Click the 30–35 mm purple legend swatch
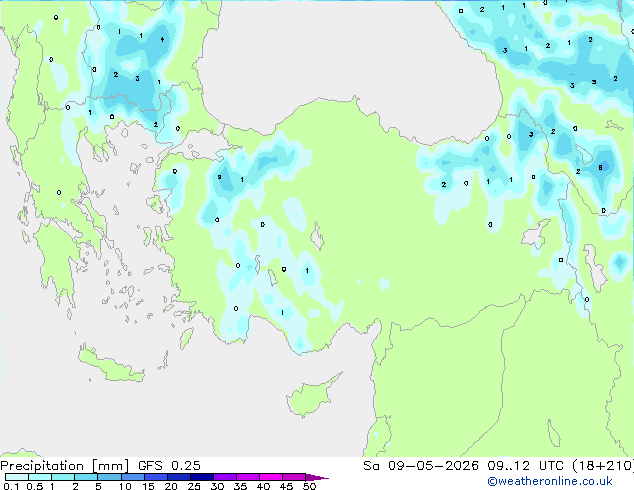 click(x=225, y=477)
